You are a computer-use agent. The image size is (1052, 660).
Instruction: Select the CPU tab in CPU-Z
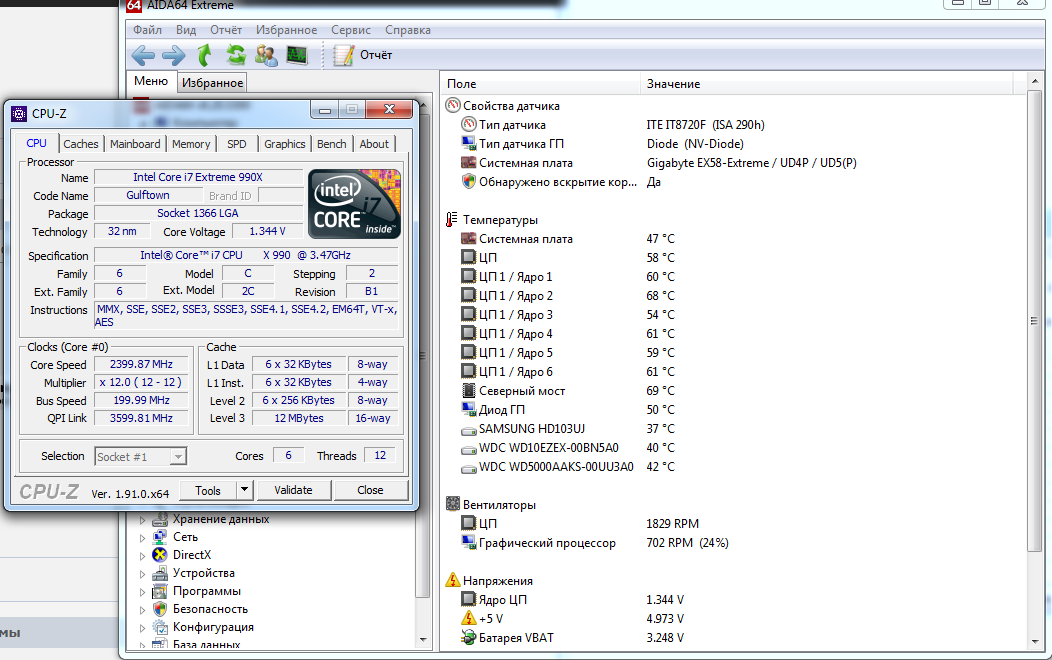[x=36, y=143]
